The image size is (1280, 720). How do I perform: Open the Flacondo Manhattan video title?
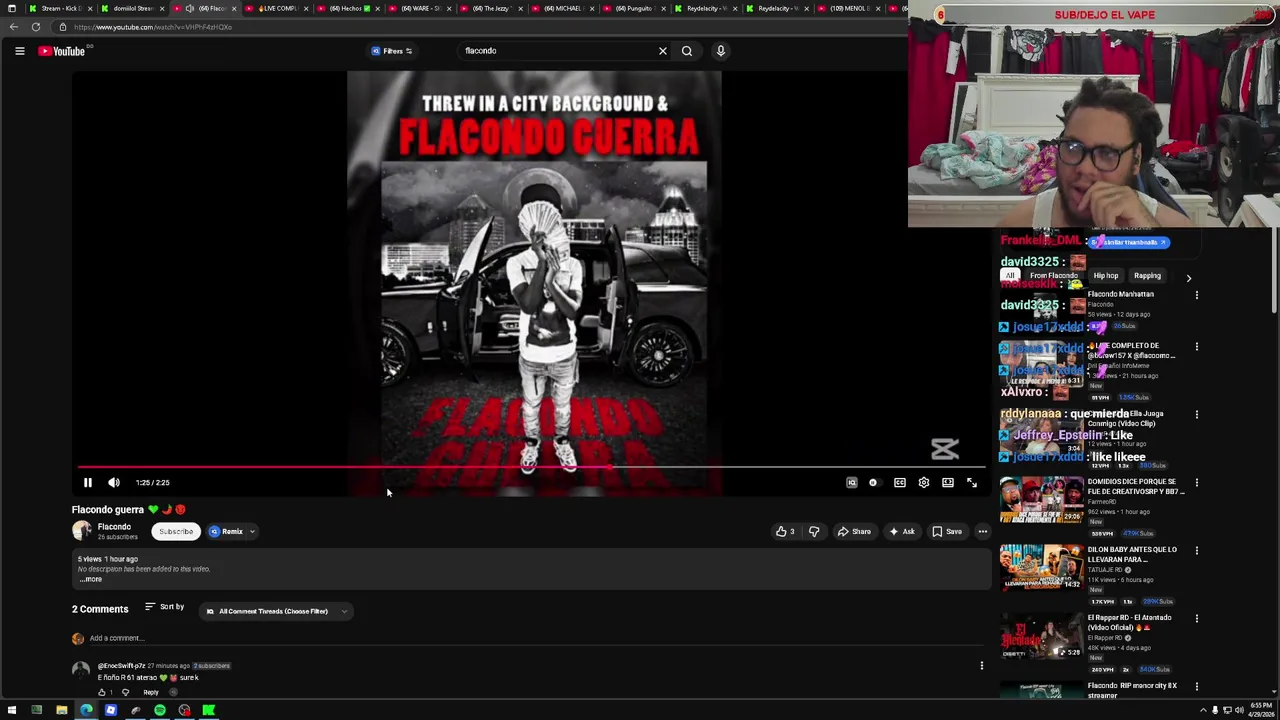click(1120, 294)
